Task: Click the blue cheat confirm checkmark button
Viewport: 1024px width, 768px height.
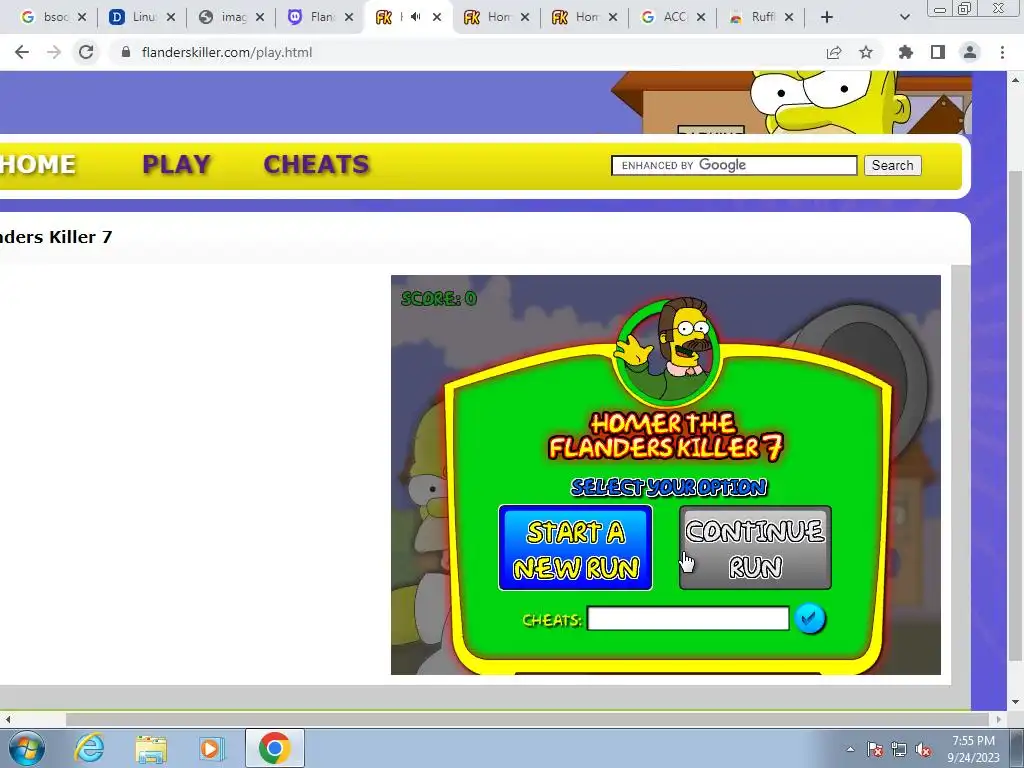Action: pyautogui.click(x=810, y=618)
